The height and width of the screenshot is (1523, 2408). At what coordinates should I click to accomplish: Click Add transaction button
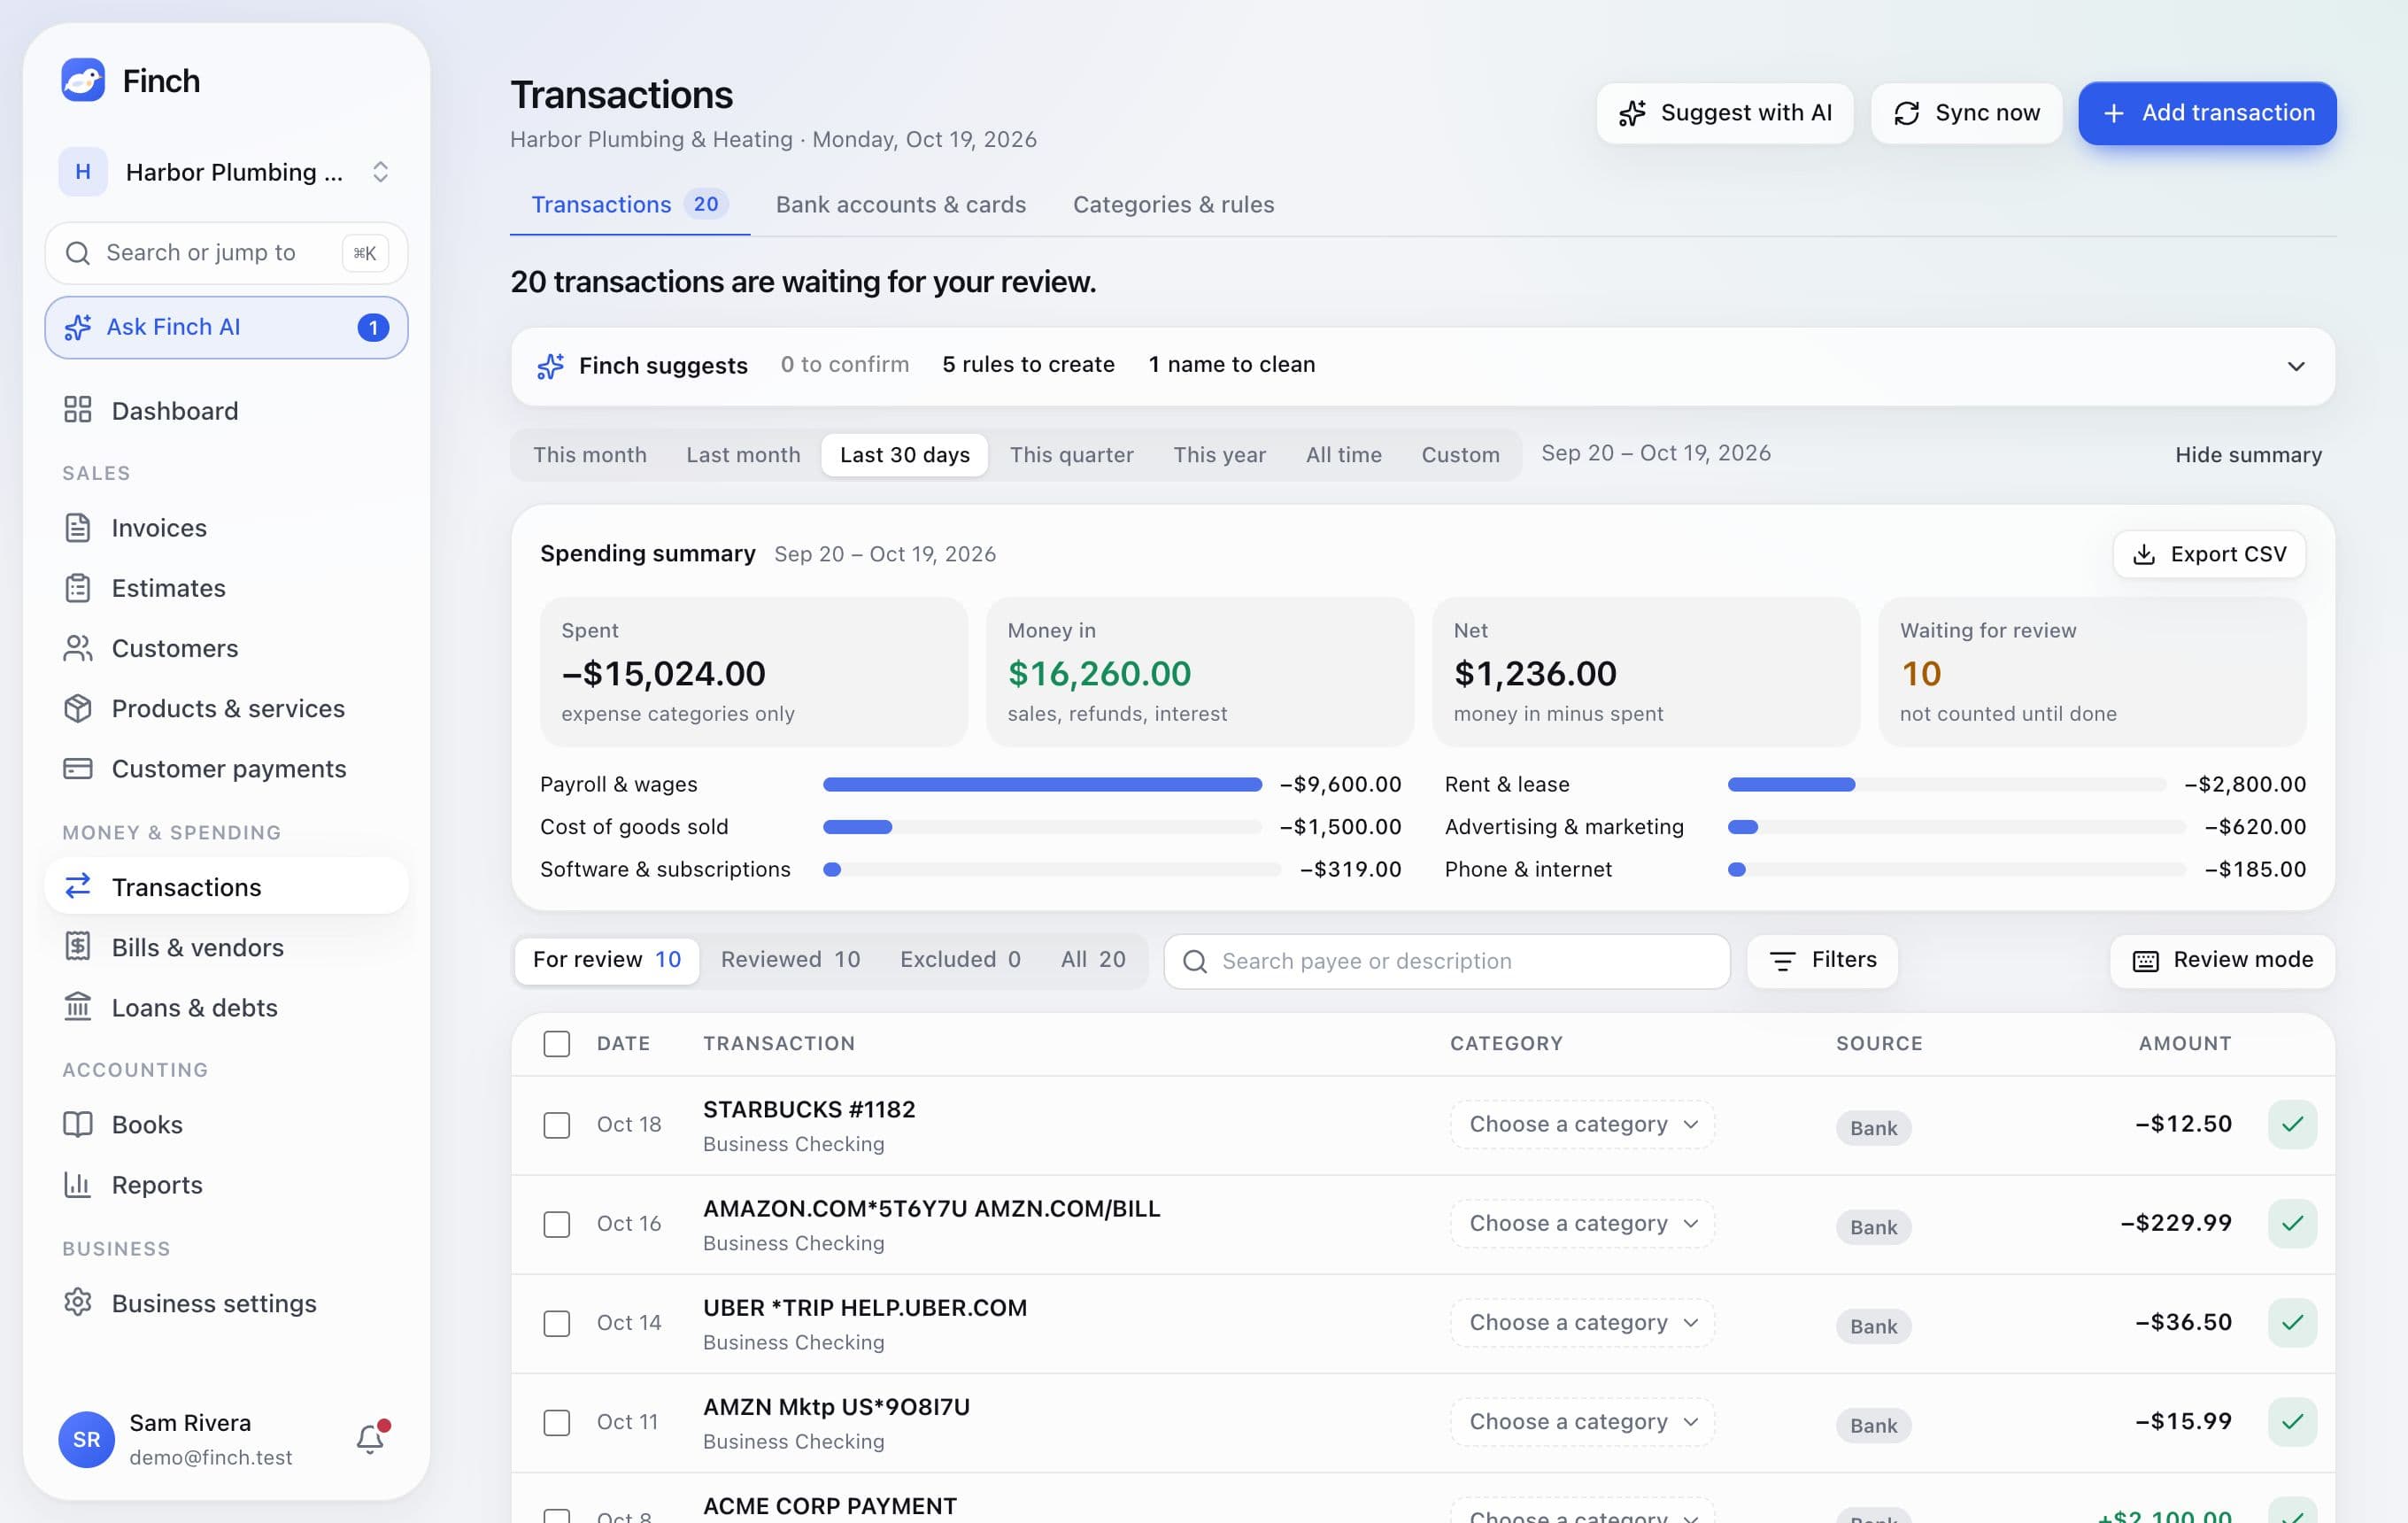tap(2207, 113)
